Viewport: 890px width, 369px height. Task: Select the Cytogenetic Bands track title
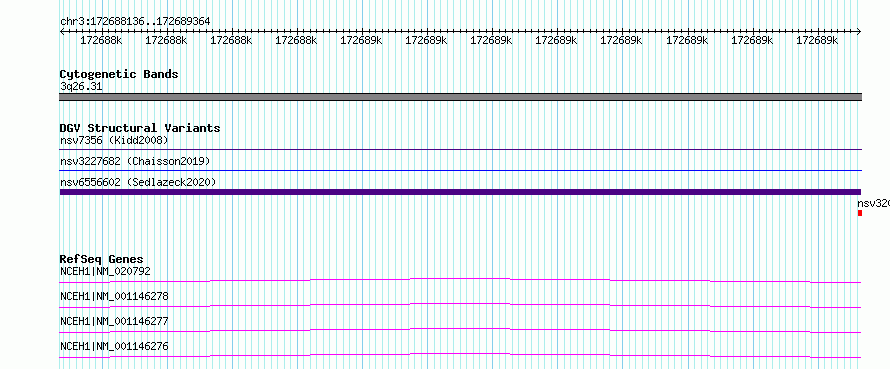pyautogui.click(x=119, y=74)
